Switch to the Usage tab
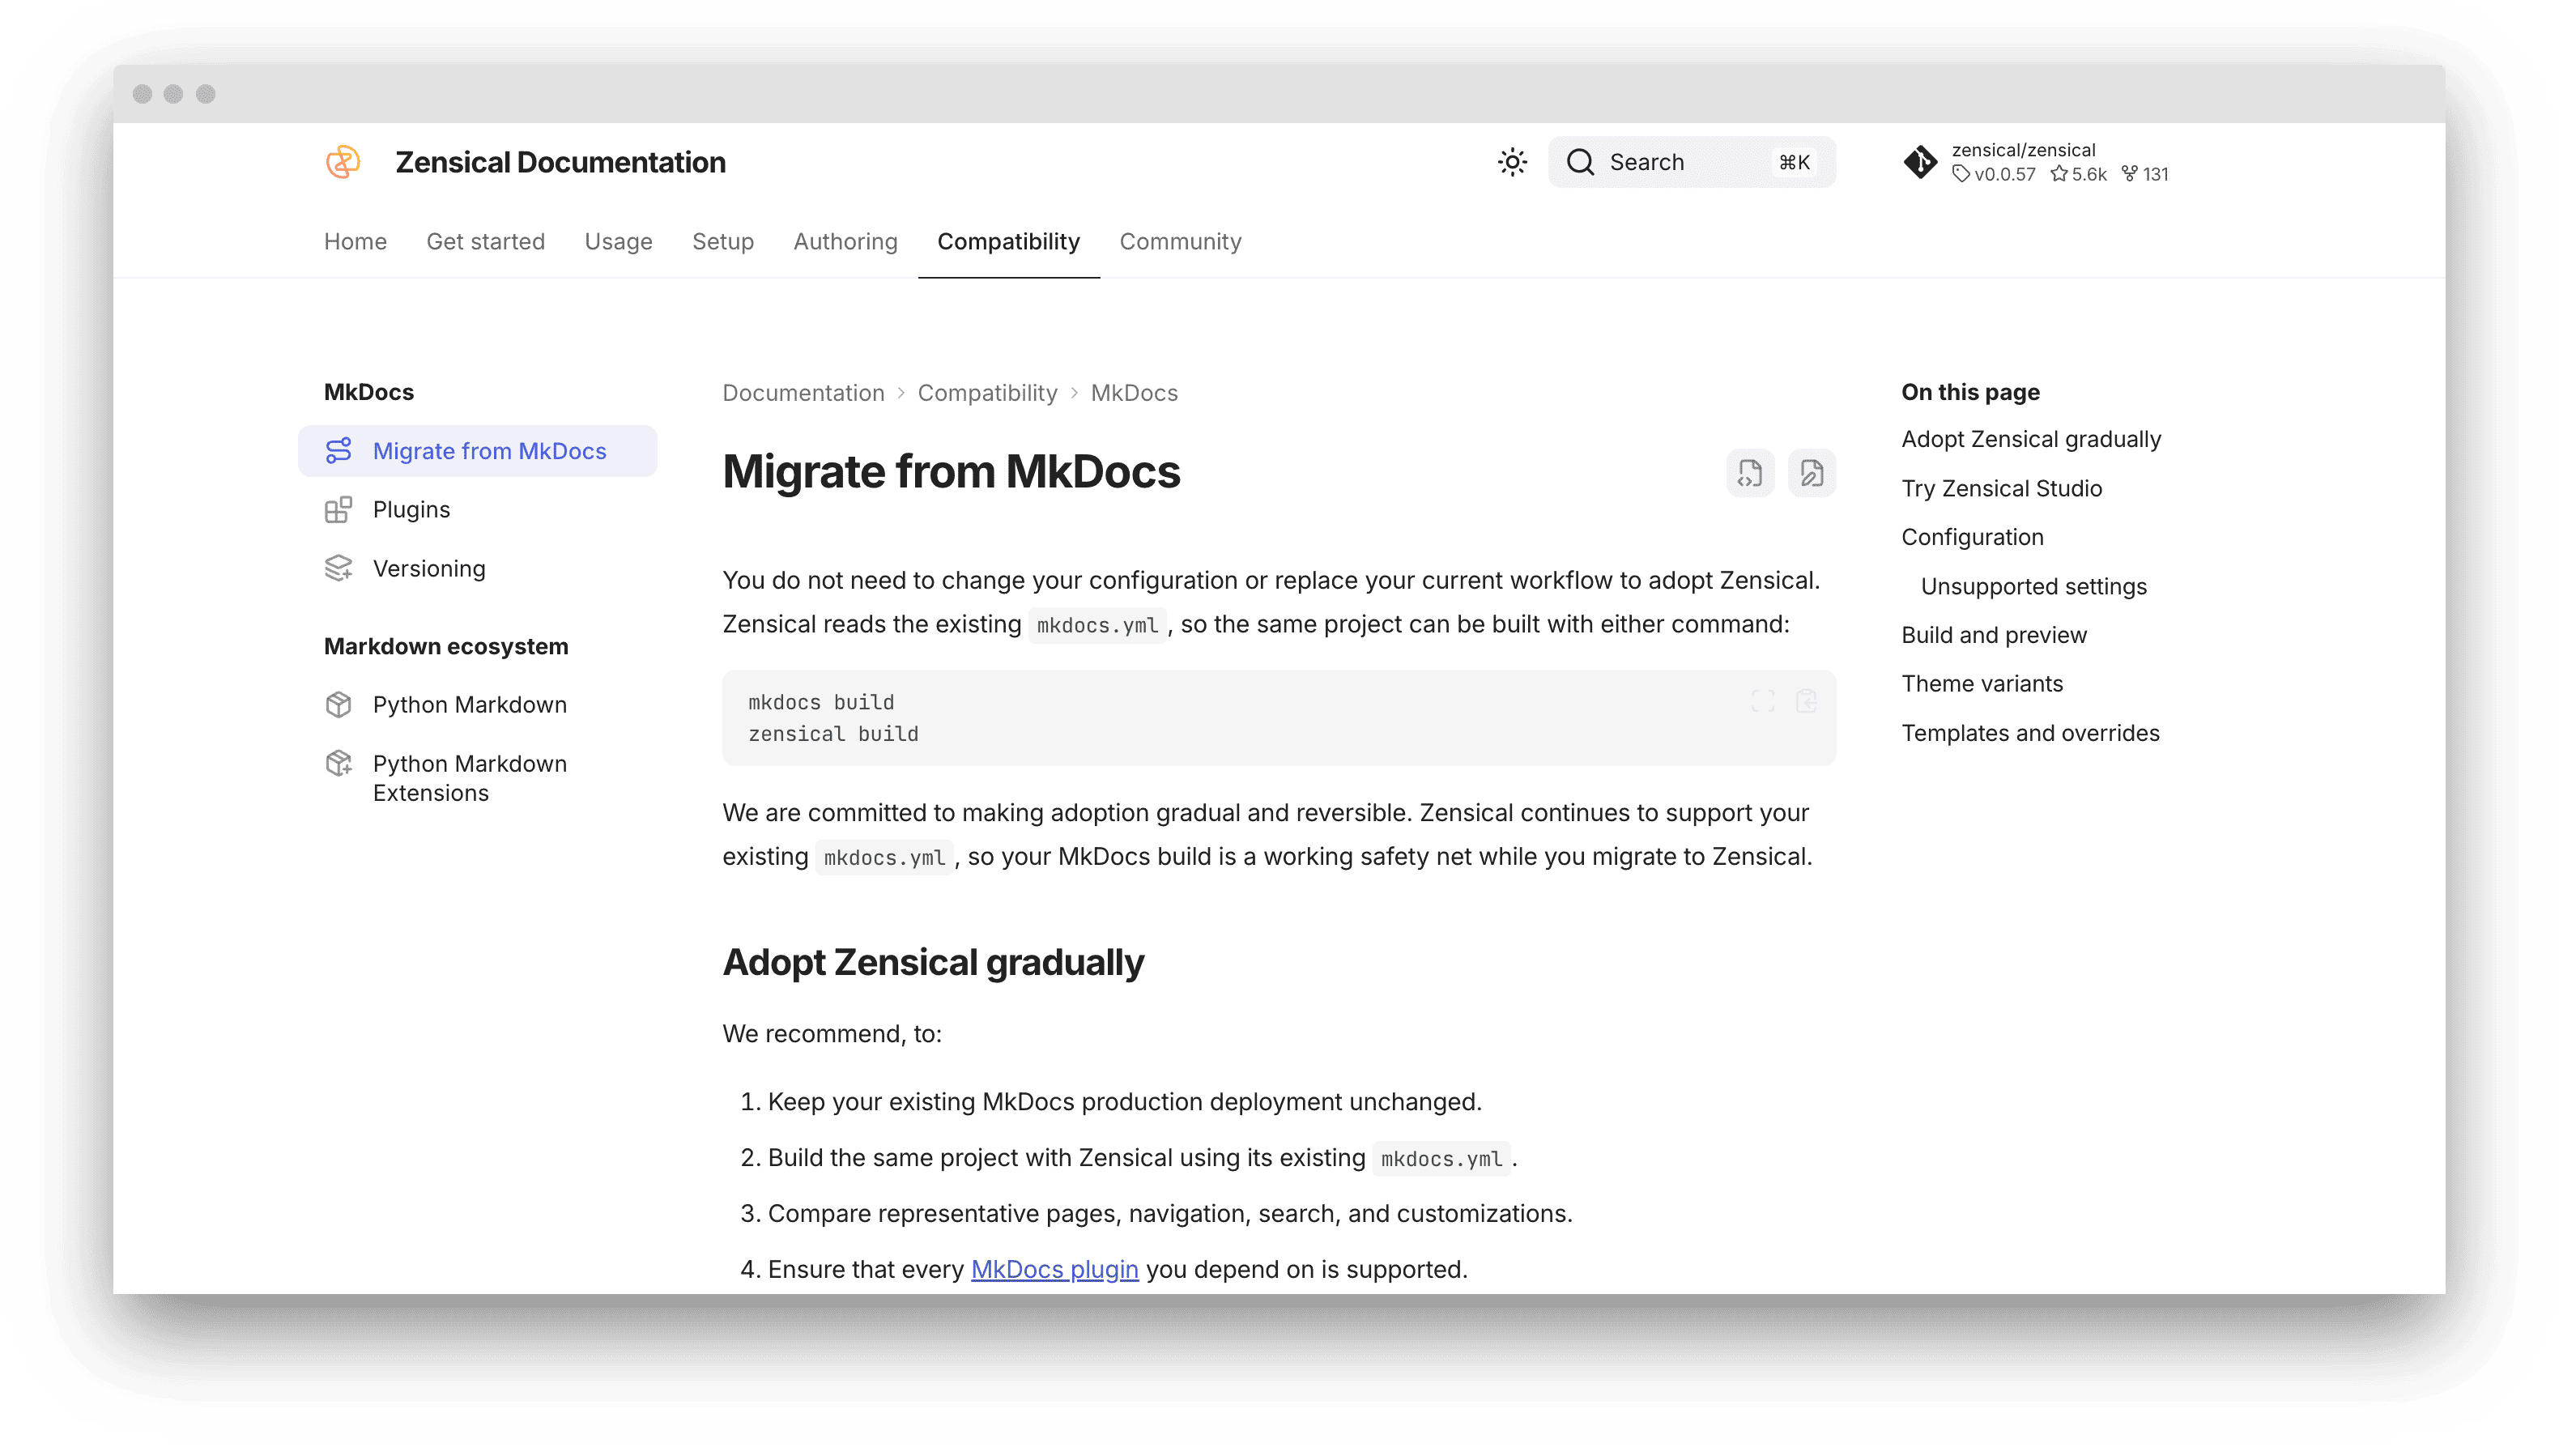2559x1456 pixels. (618, 241)
